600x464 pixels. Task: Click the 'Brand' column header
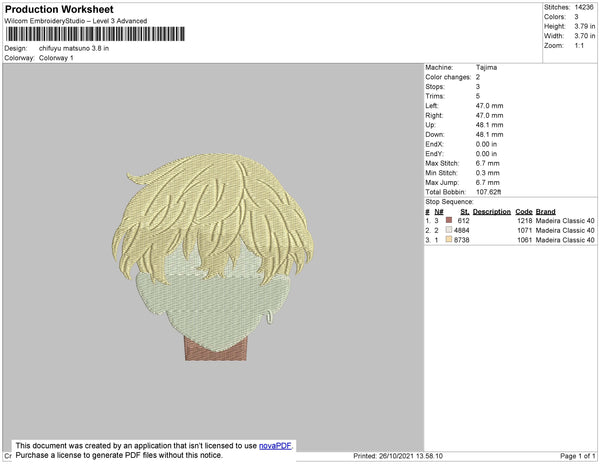[545, 212]
